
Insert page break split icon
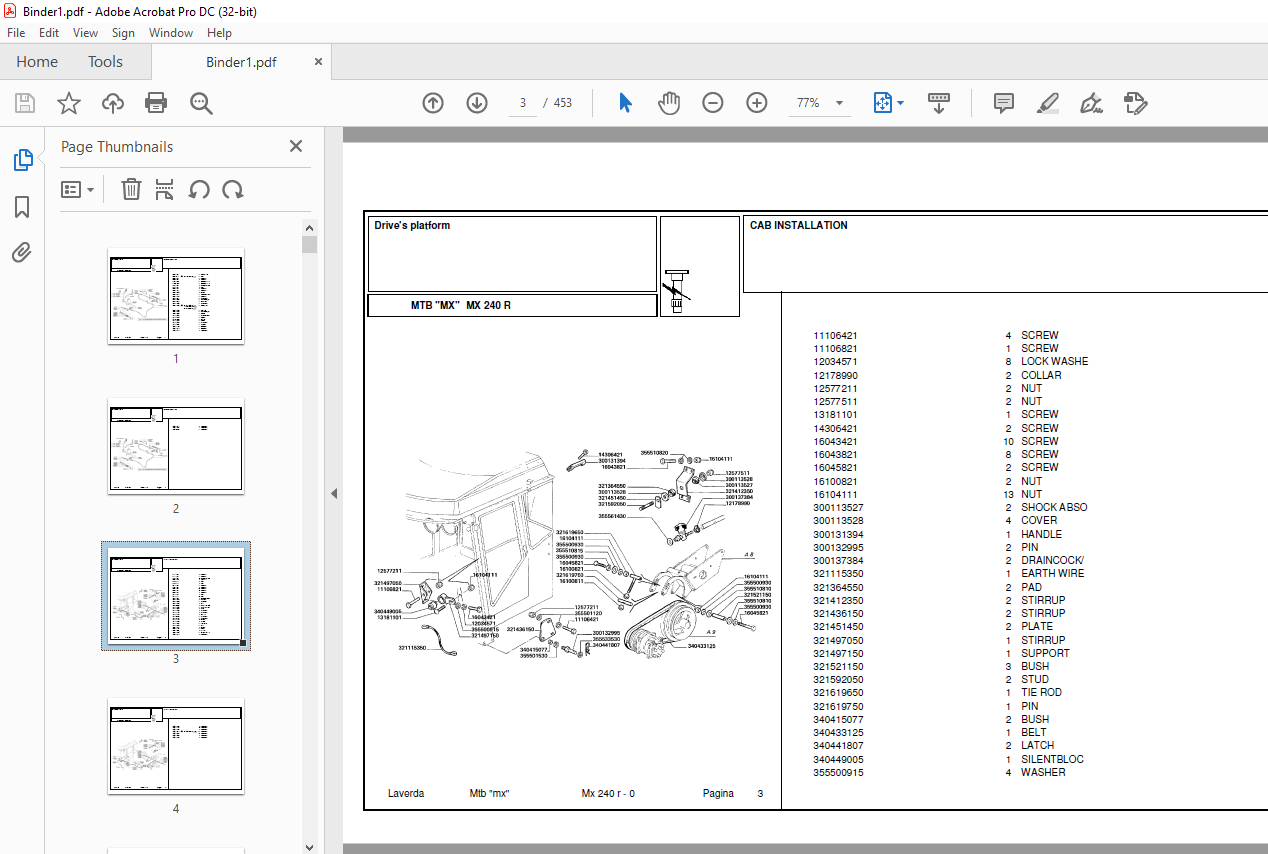coord(165,189)
